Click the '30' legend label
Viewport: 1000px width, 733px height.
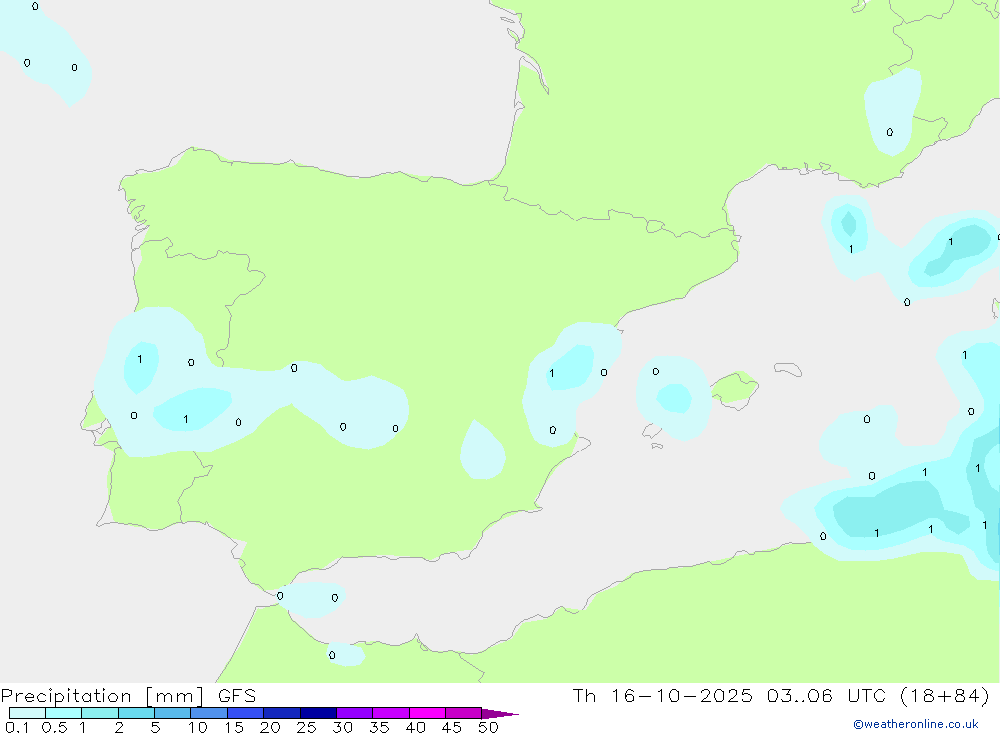click(x=342, y=727)
